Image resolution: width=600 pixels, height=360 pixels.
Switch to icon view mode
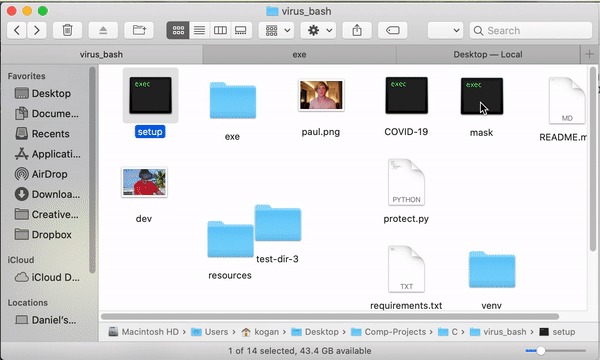tap(178, 30)
